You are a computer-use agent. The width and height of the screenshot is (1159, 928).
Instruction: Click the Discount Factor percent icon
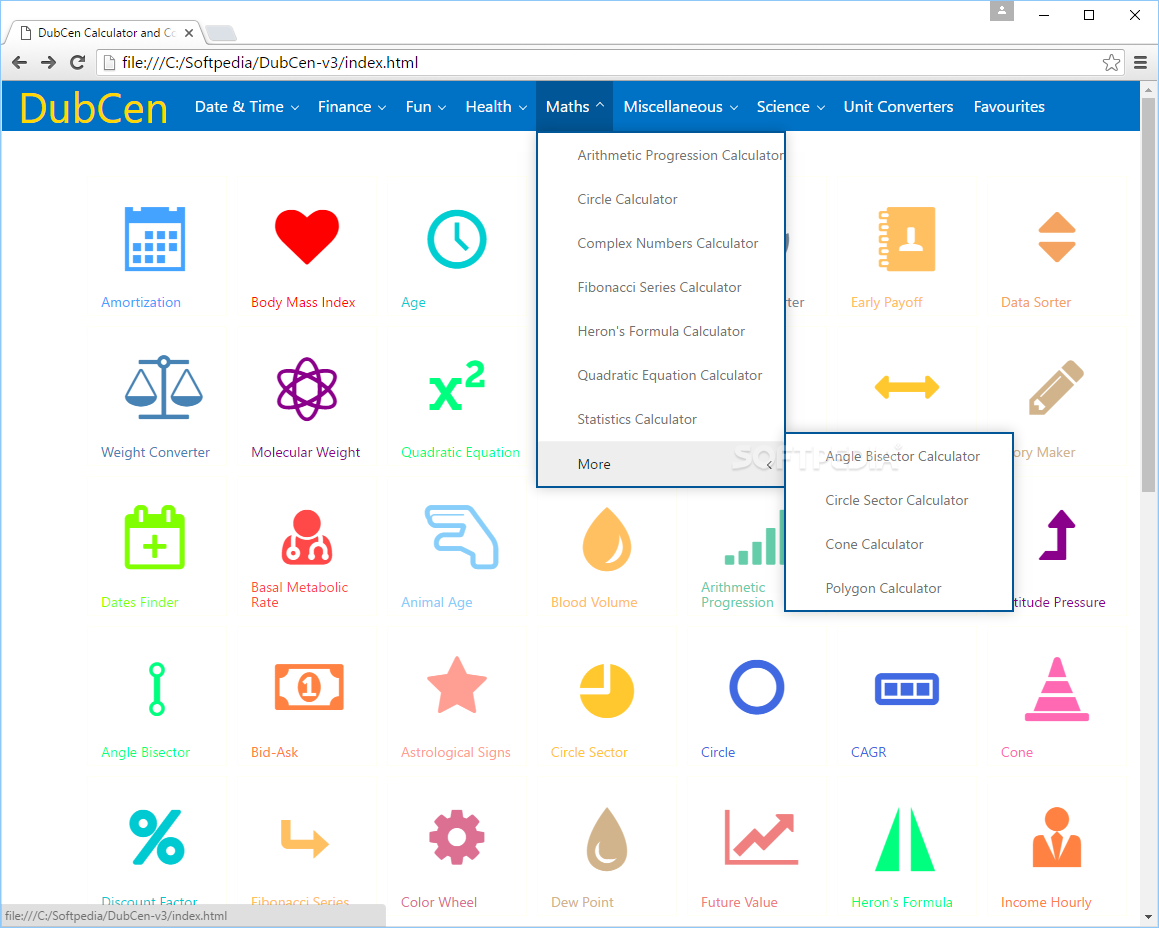click(157, 837)
